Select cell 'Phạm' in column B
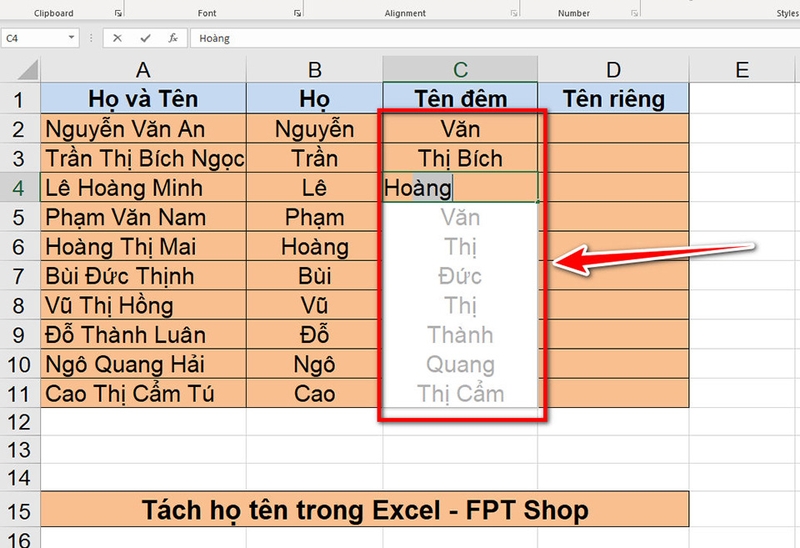Image resolution: width=800 pixels, height=548 pixels. tap(315, 217)
